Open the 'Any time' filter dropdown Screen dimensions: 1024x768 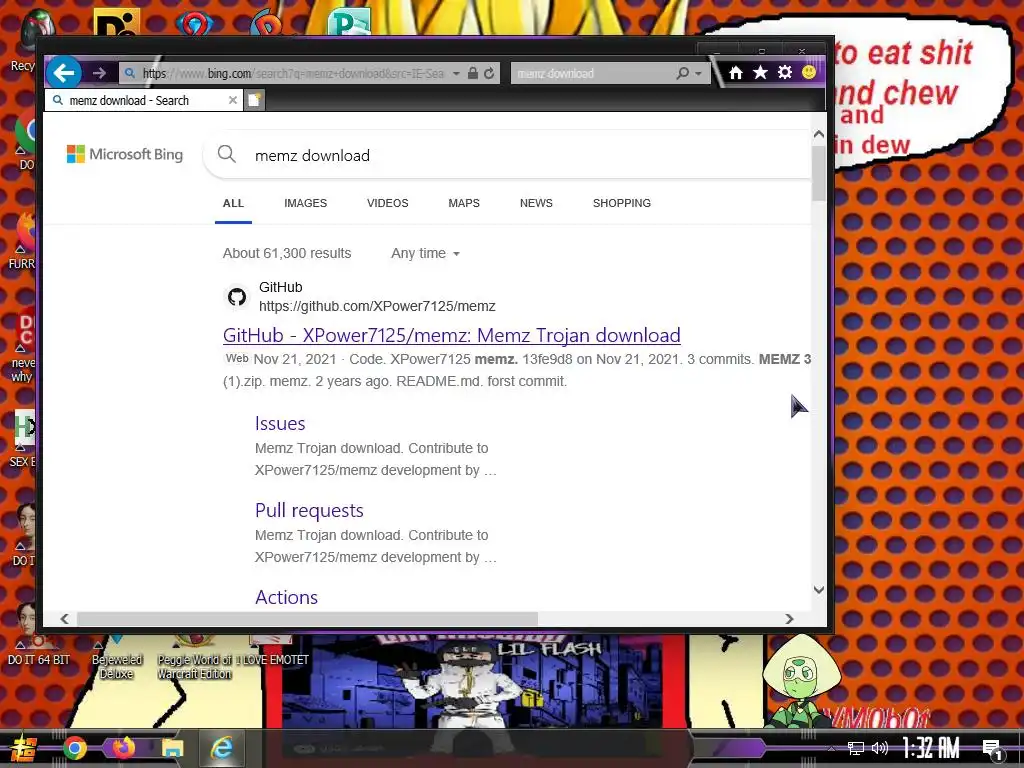[x=425, y=253]
